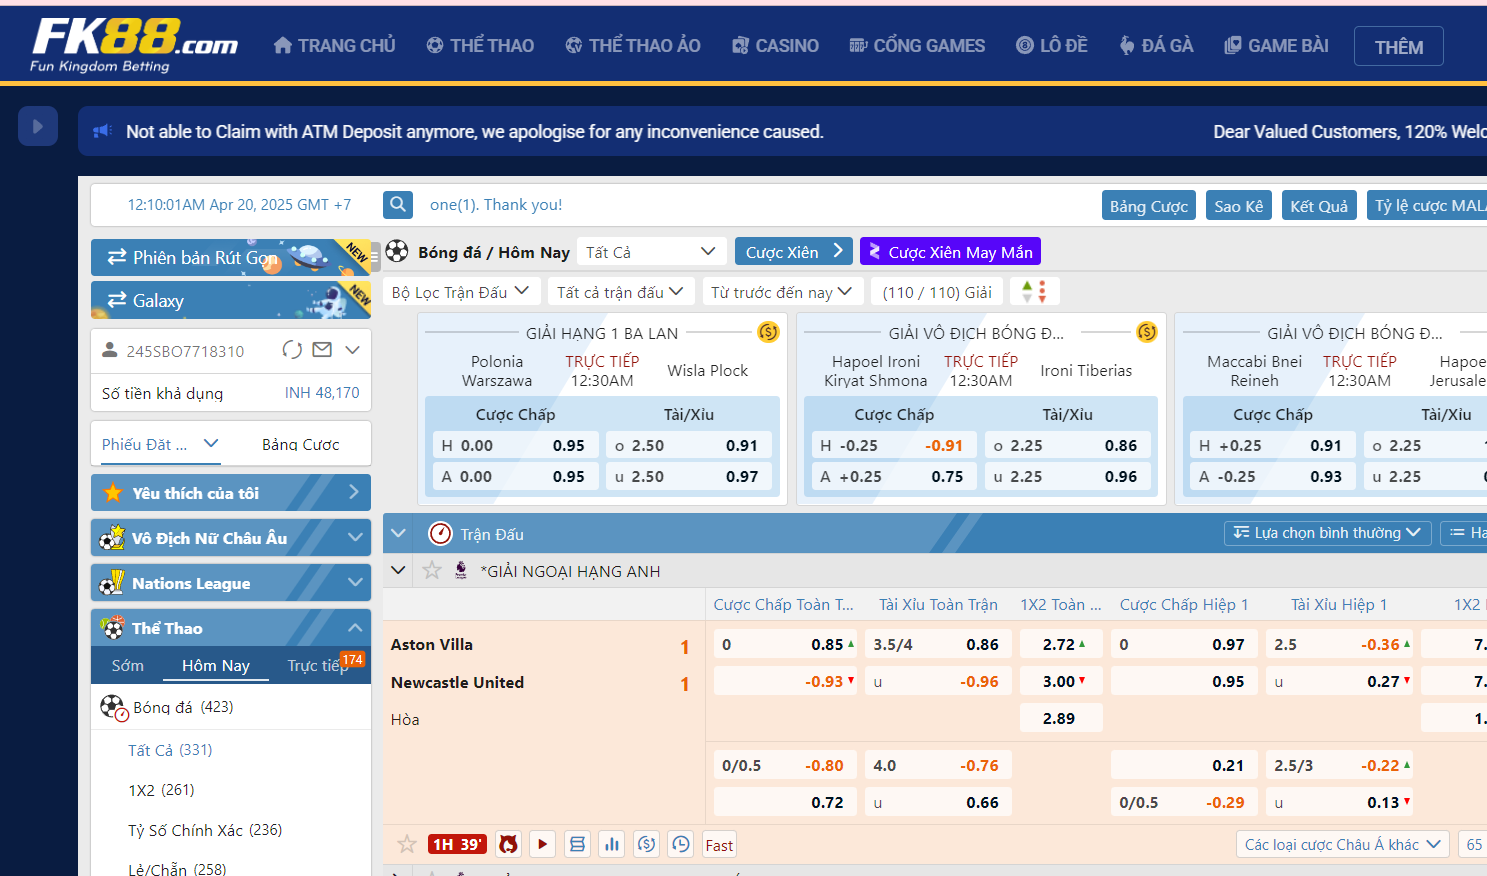Click the search magnifier button
The width and height of the screenshot is (1487, 876).
(398, 205)
